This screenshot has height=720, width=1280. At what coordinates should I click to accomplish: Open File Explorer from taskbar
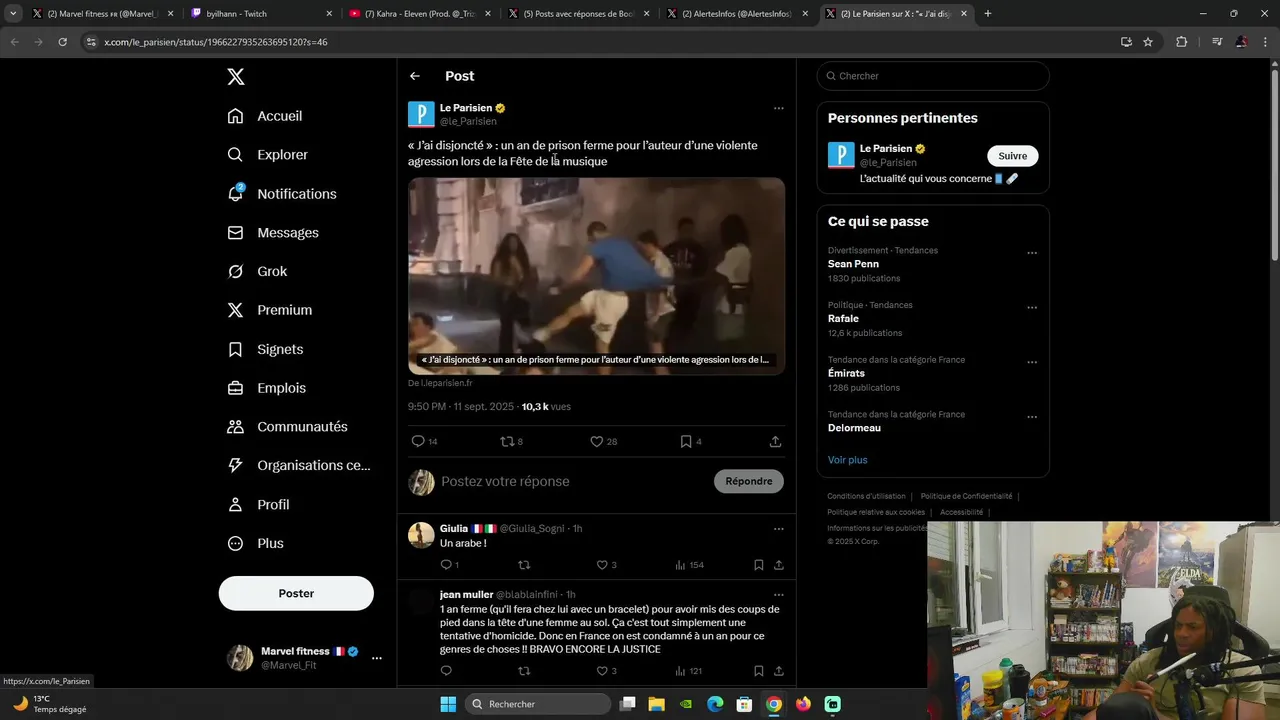pos(656,704)
